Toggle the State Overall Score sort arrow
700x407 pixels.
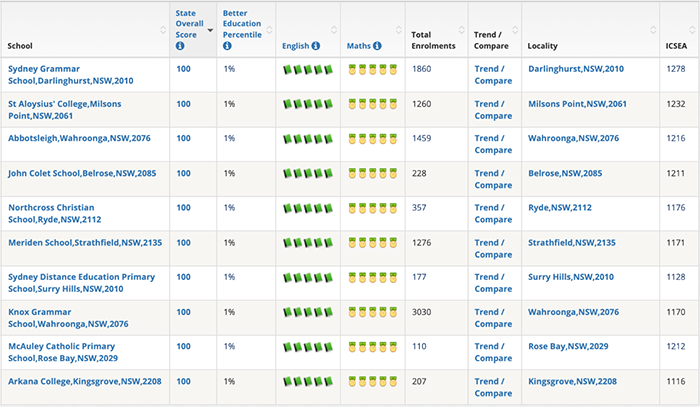pos(210,30)
